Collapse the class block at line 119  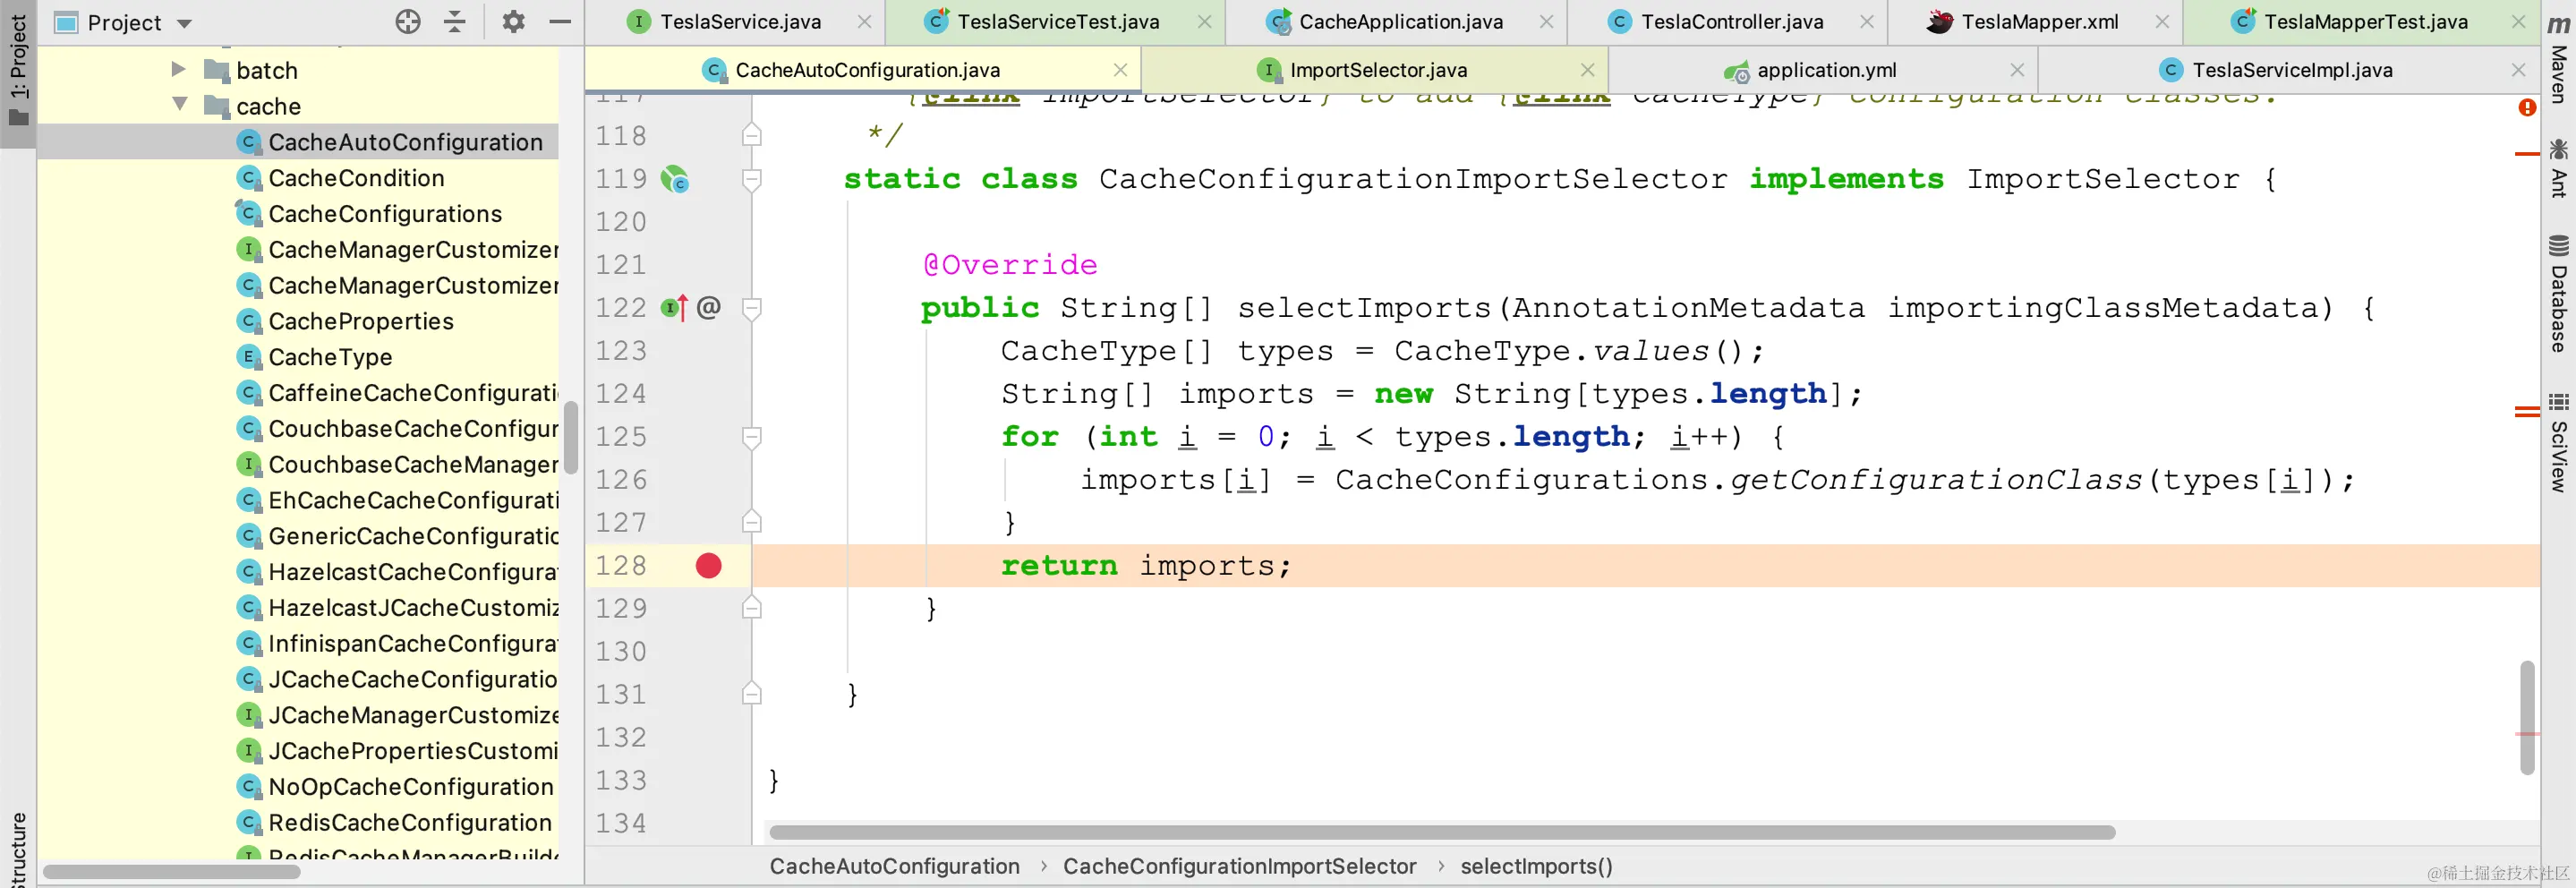tap(752, 179)
